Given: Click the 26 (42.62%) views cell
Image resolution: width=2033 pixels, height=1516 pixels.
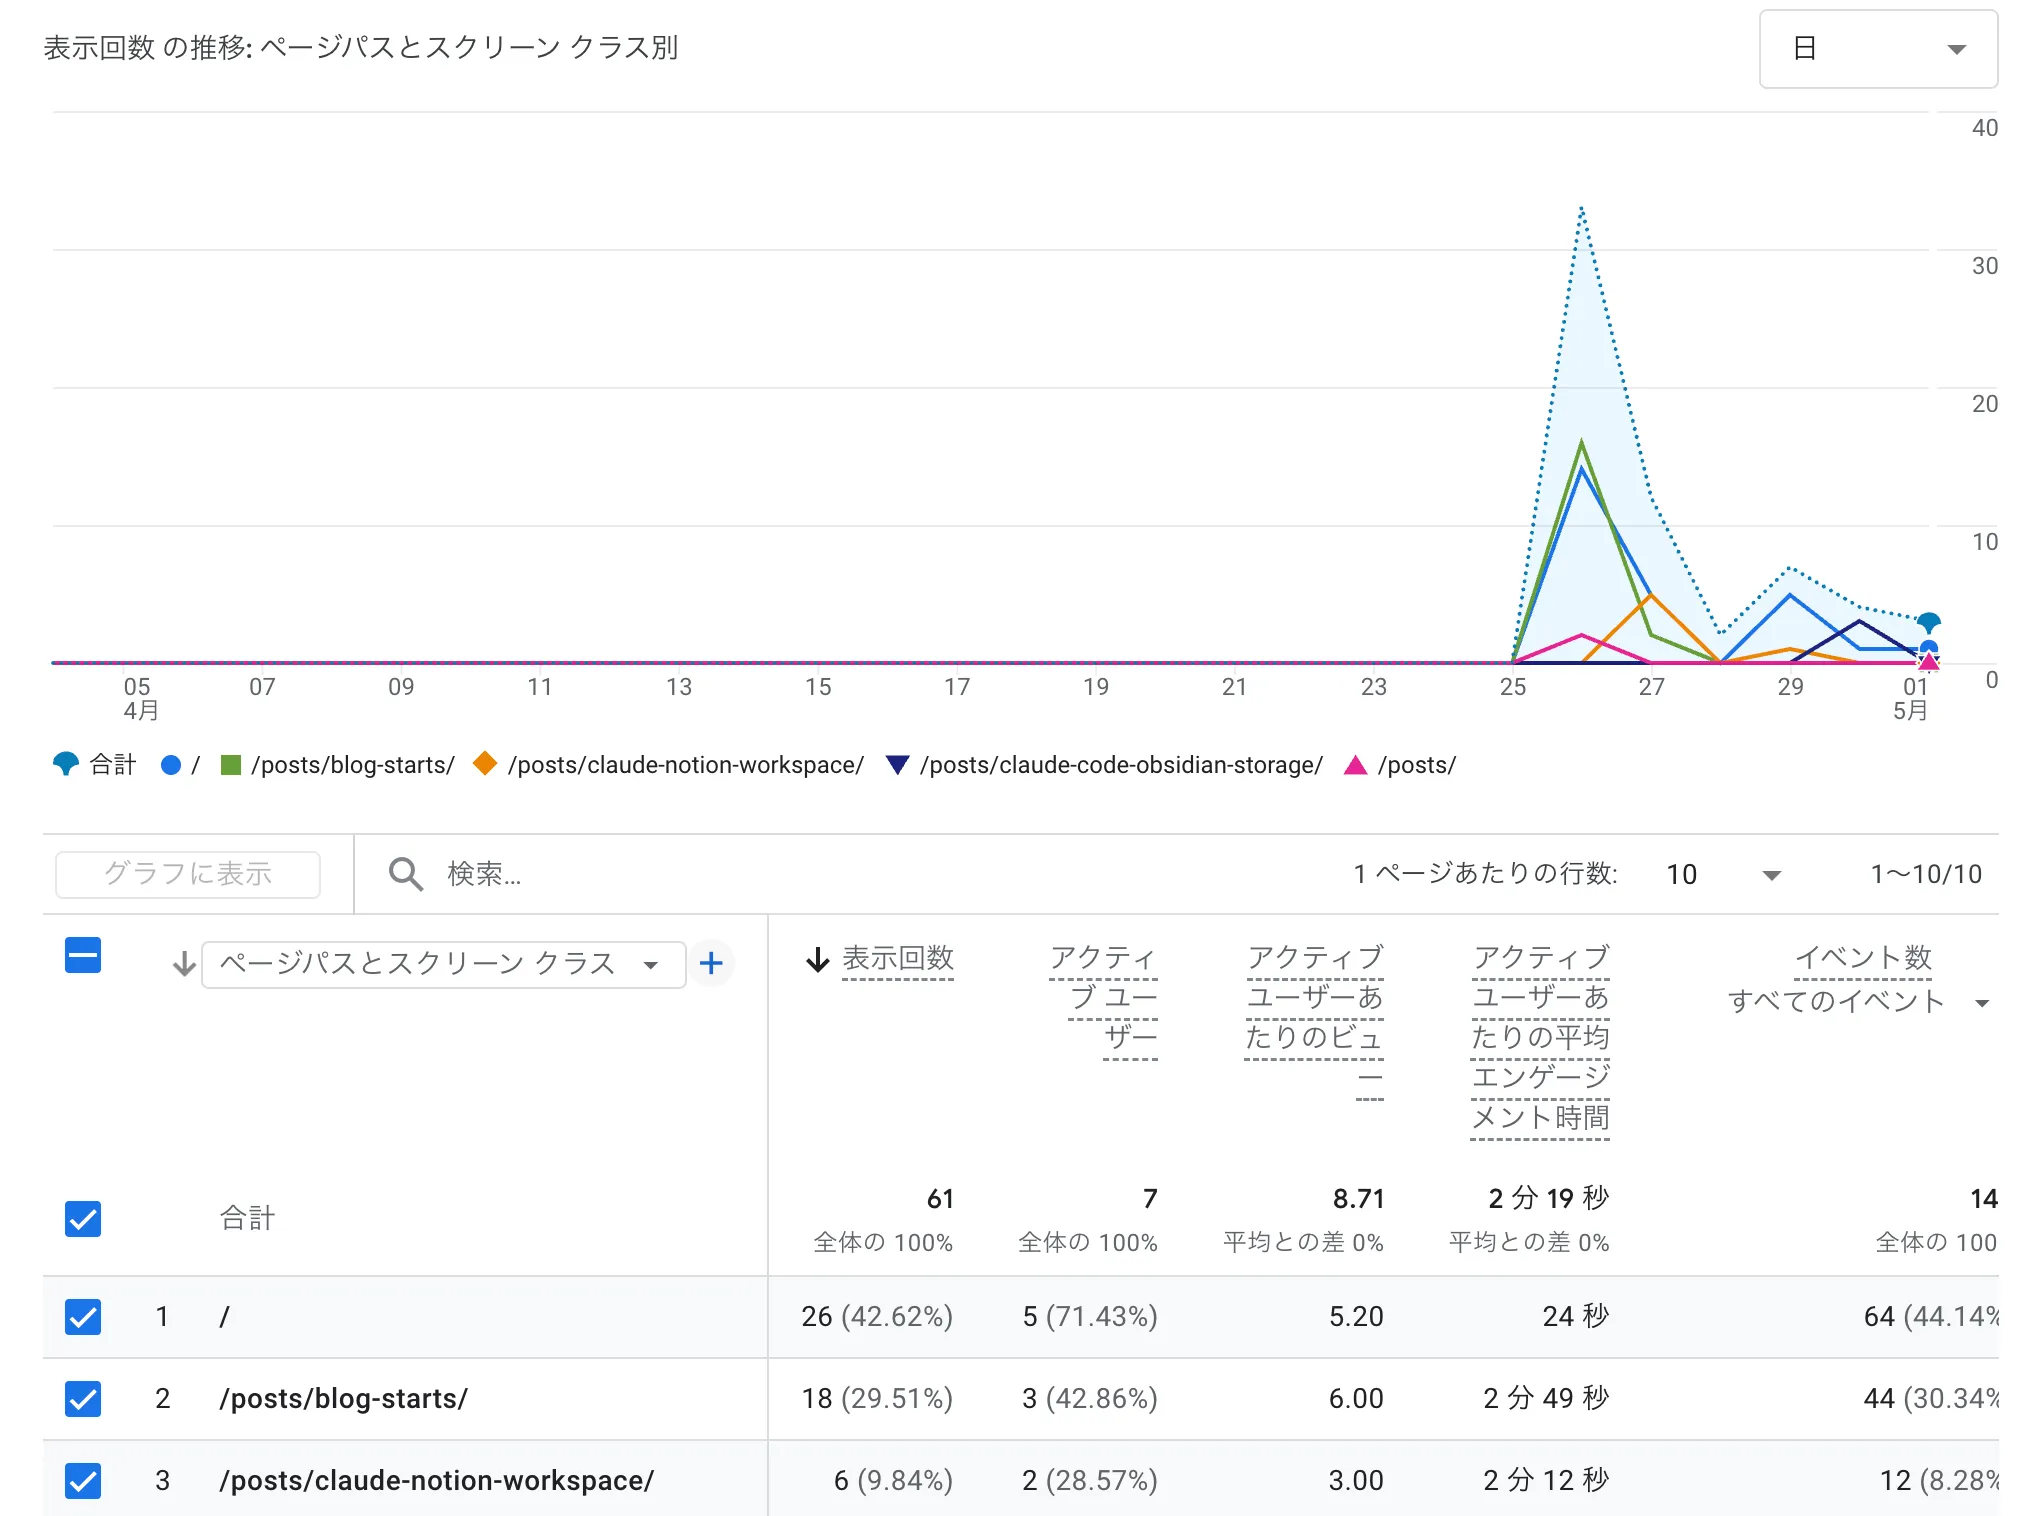Looking at the screenshot, I should click(877, 1317).
